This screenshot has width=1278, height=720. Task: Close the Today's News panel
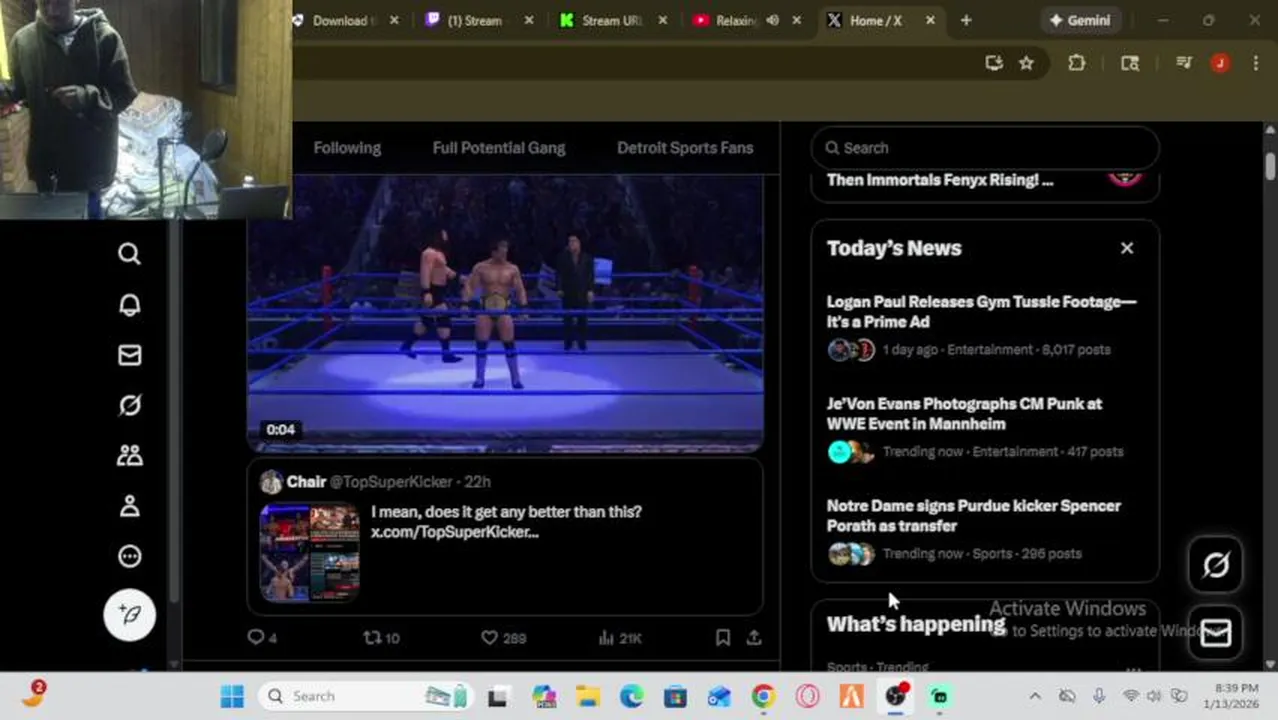click(x=1127, y=248)
